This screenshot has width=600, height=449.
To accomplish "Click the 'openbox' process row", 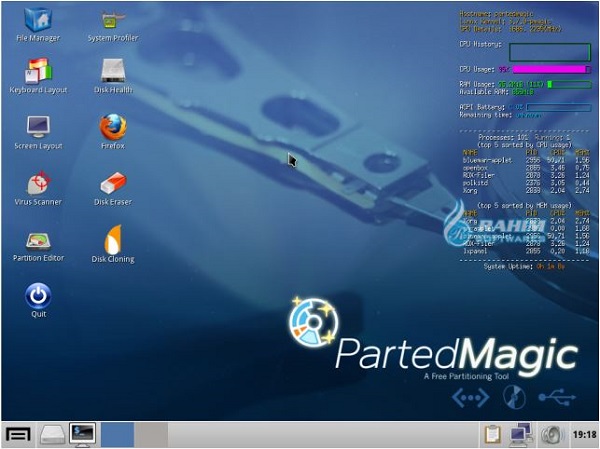I will click(526, 168).
